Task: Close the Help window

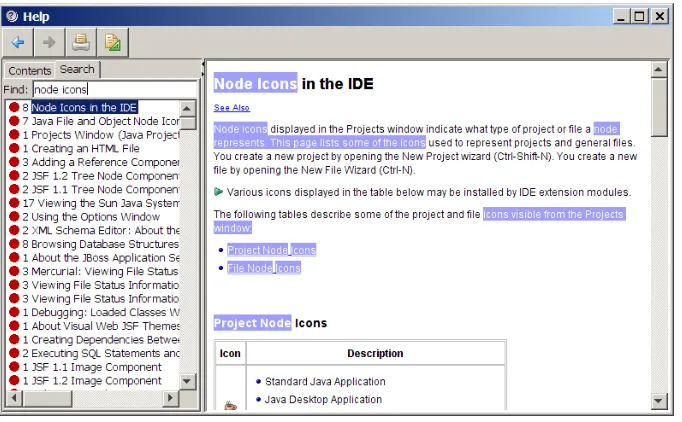Action: click(659, 17)
